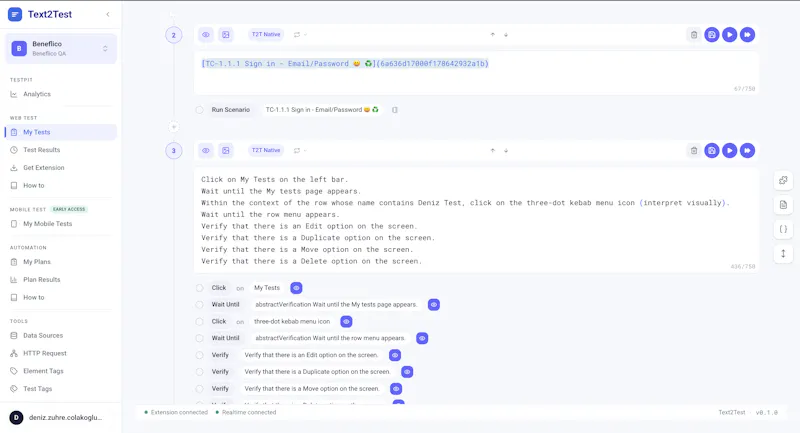Toggle eye icon for Verify Move option

396,389
